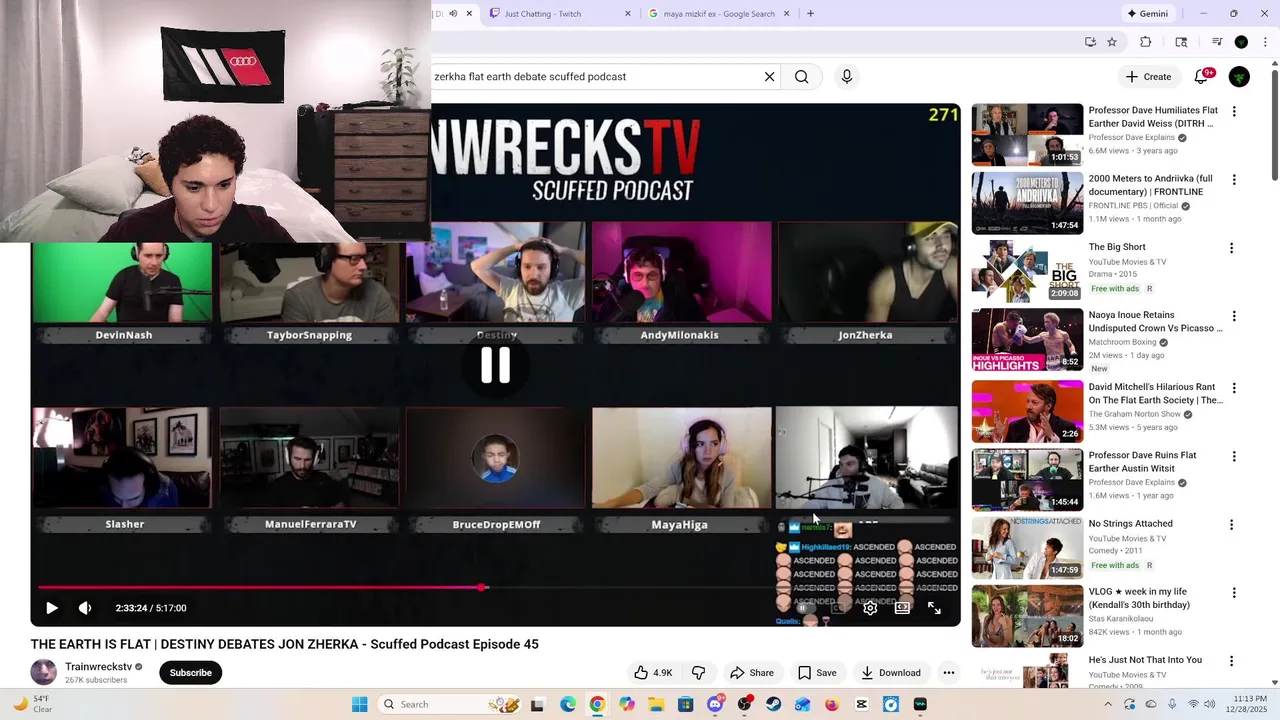1280x720 pixels.
Task: Dislike the video with thumbs down
Action: click(x=699, y=673)
